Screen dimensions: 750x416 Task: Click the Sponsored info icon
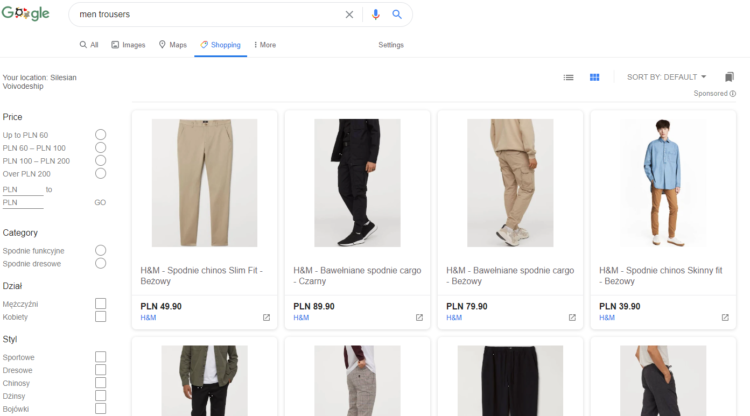point(732,94)
